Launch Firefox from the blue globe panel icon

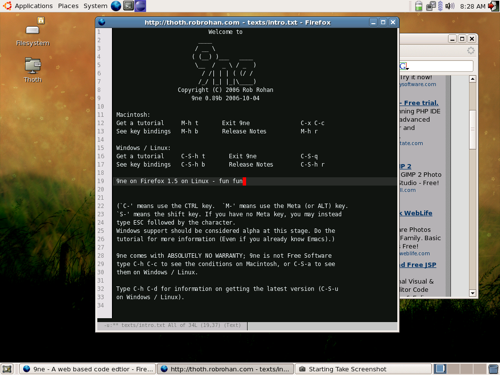pos(116,6)
